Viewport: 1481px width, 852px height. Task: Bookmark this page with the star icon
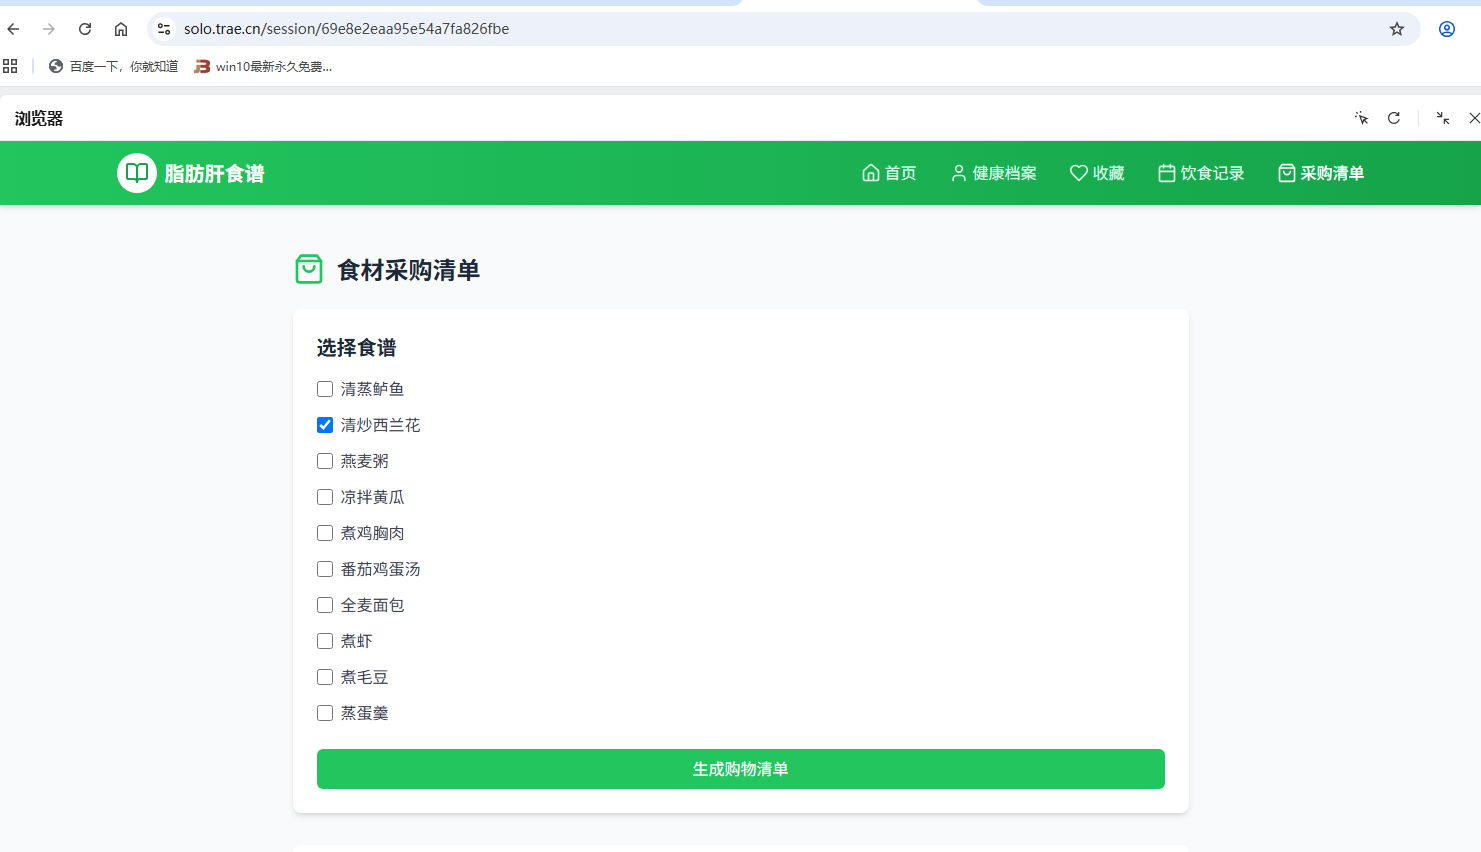tap(1396, 29)
